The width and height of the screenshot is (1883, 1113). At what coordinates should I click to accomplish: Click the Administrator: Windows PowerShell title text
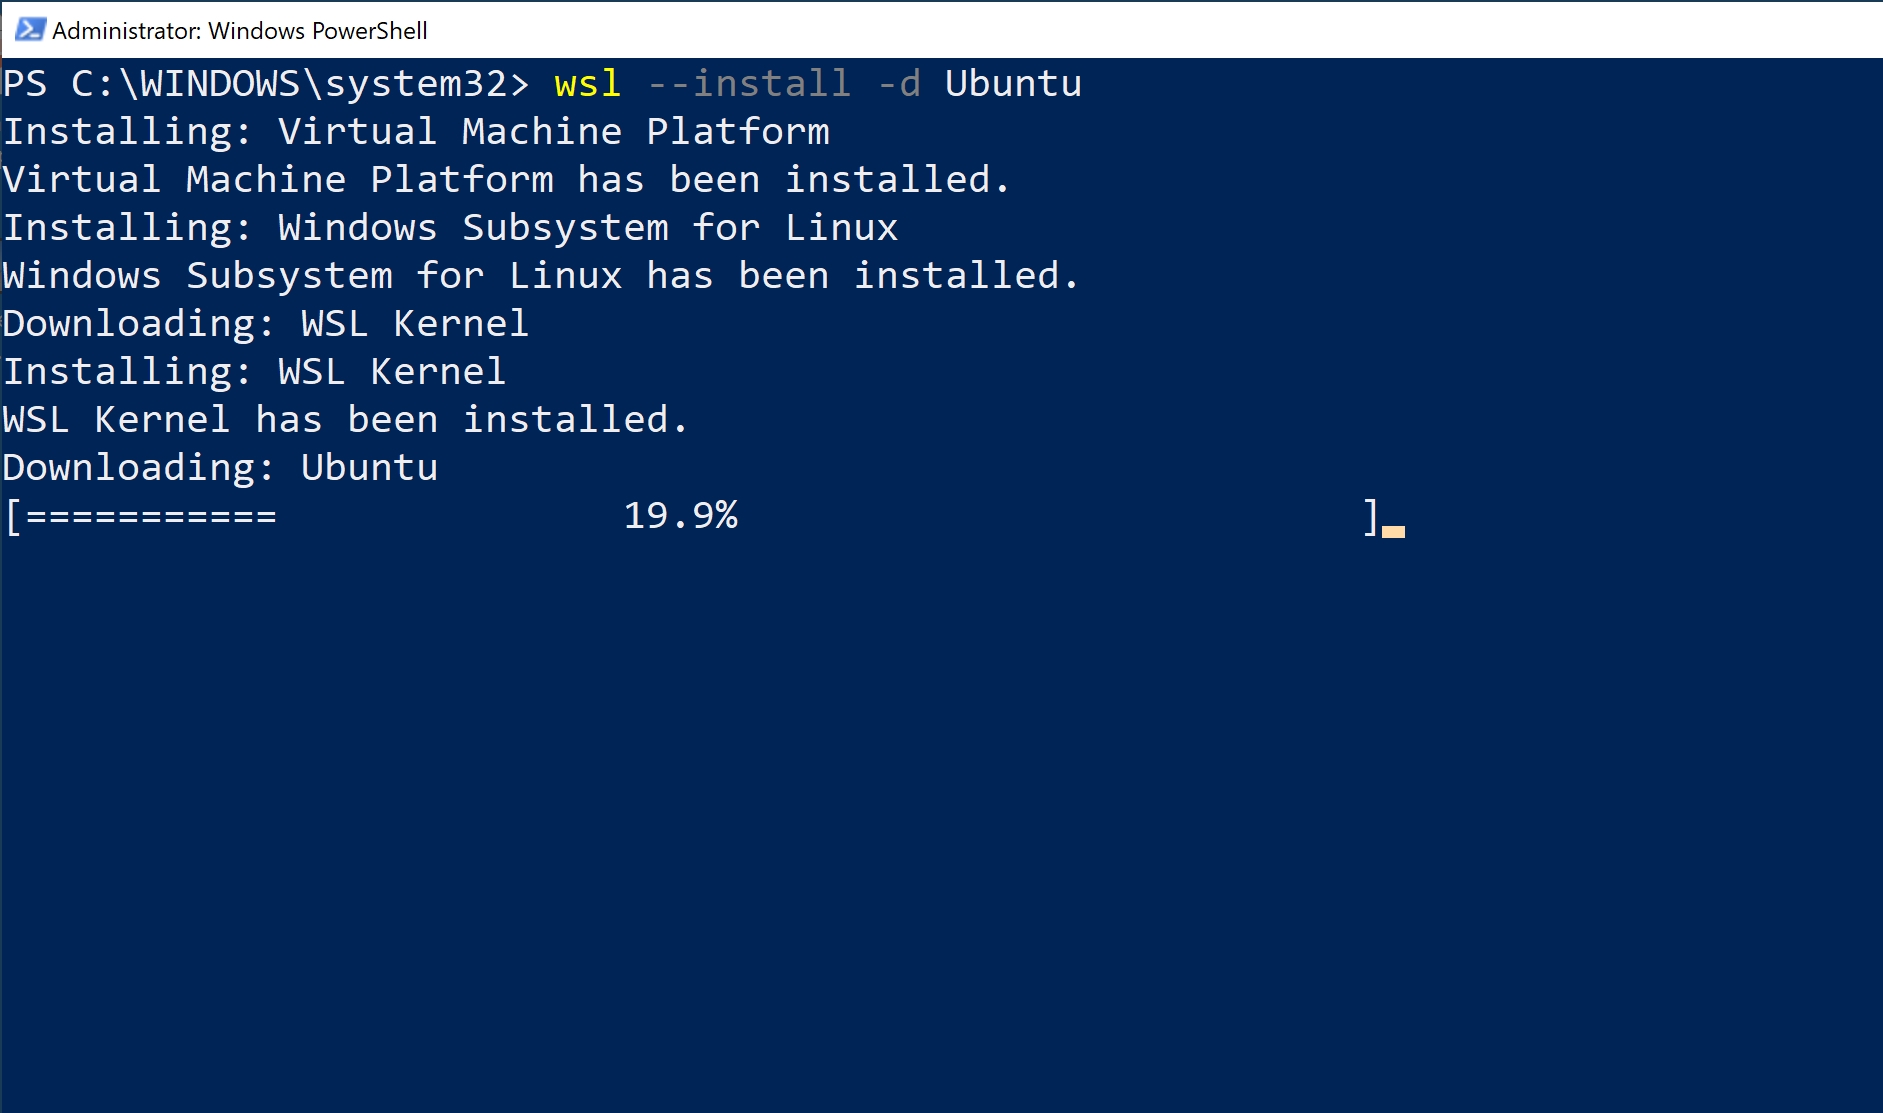click(x=240, y=29)
